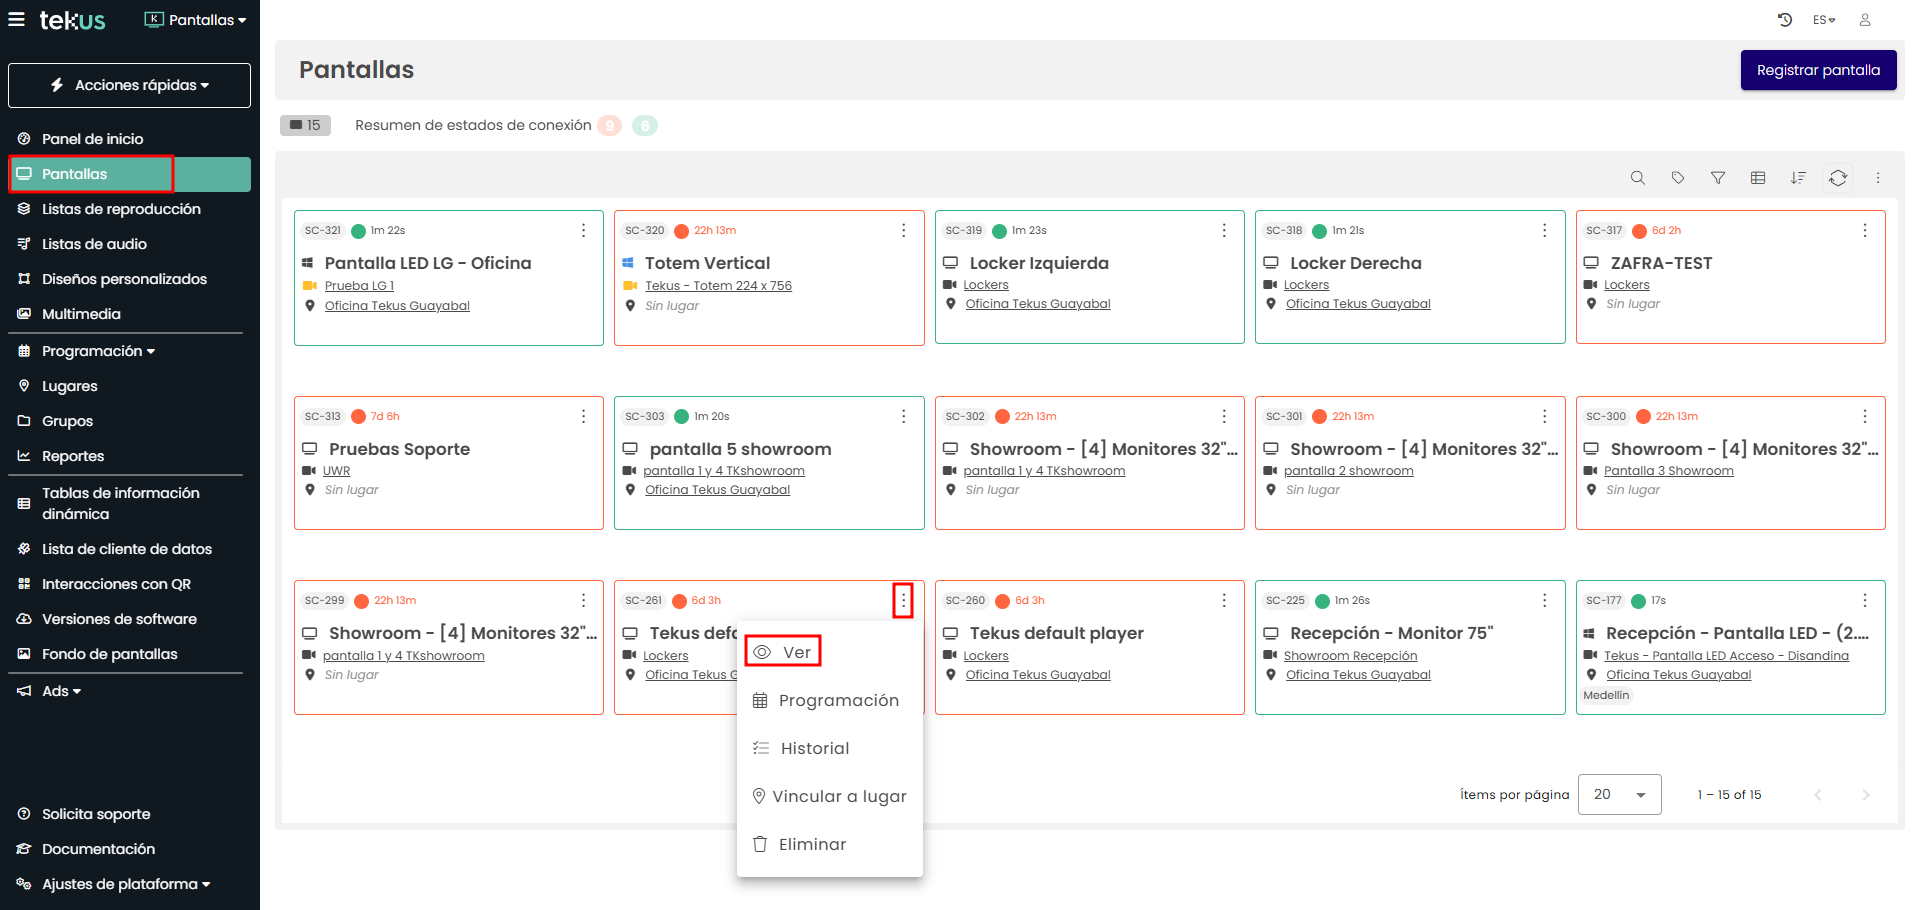Expand the Acciones rápidas dropdown
1920x910 pixels.
click(x=130, y=86)
